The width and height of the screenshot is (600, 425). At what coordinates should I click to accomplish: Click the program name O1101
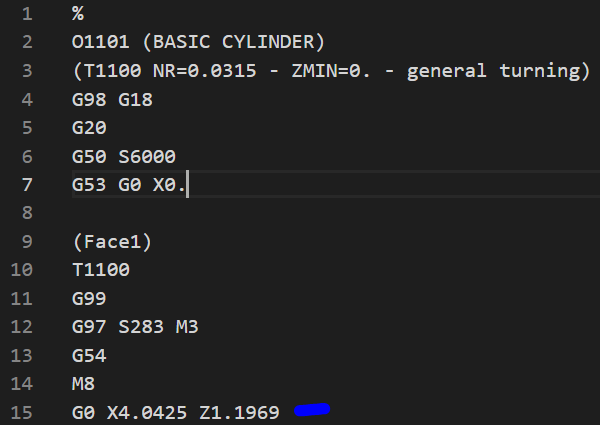click(100, 42)
